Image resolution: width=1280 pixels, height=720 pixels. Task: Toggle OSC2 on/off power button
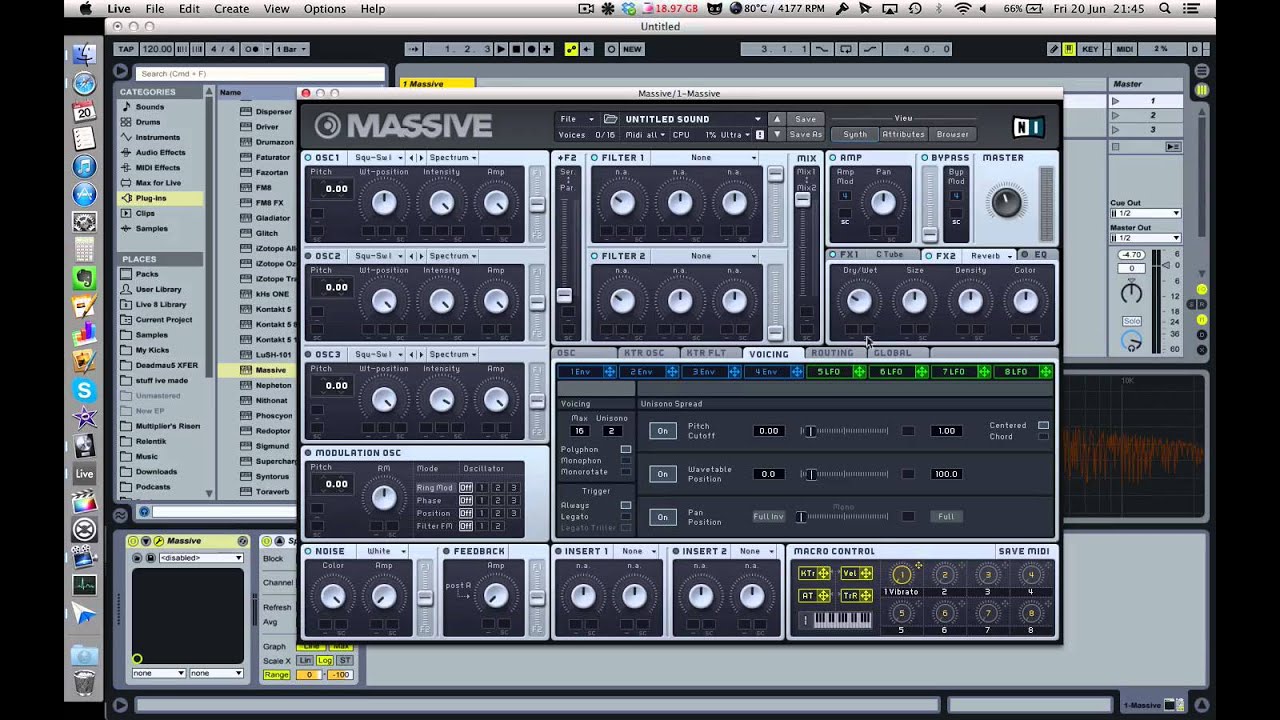[309, 256]
